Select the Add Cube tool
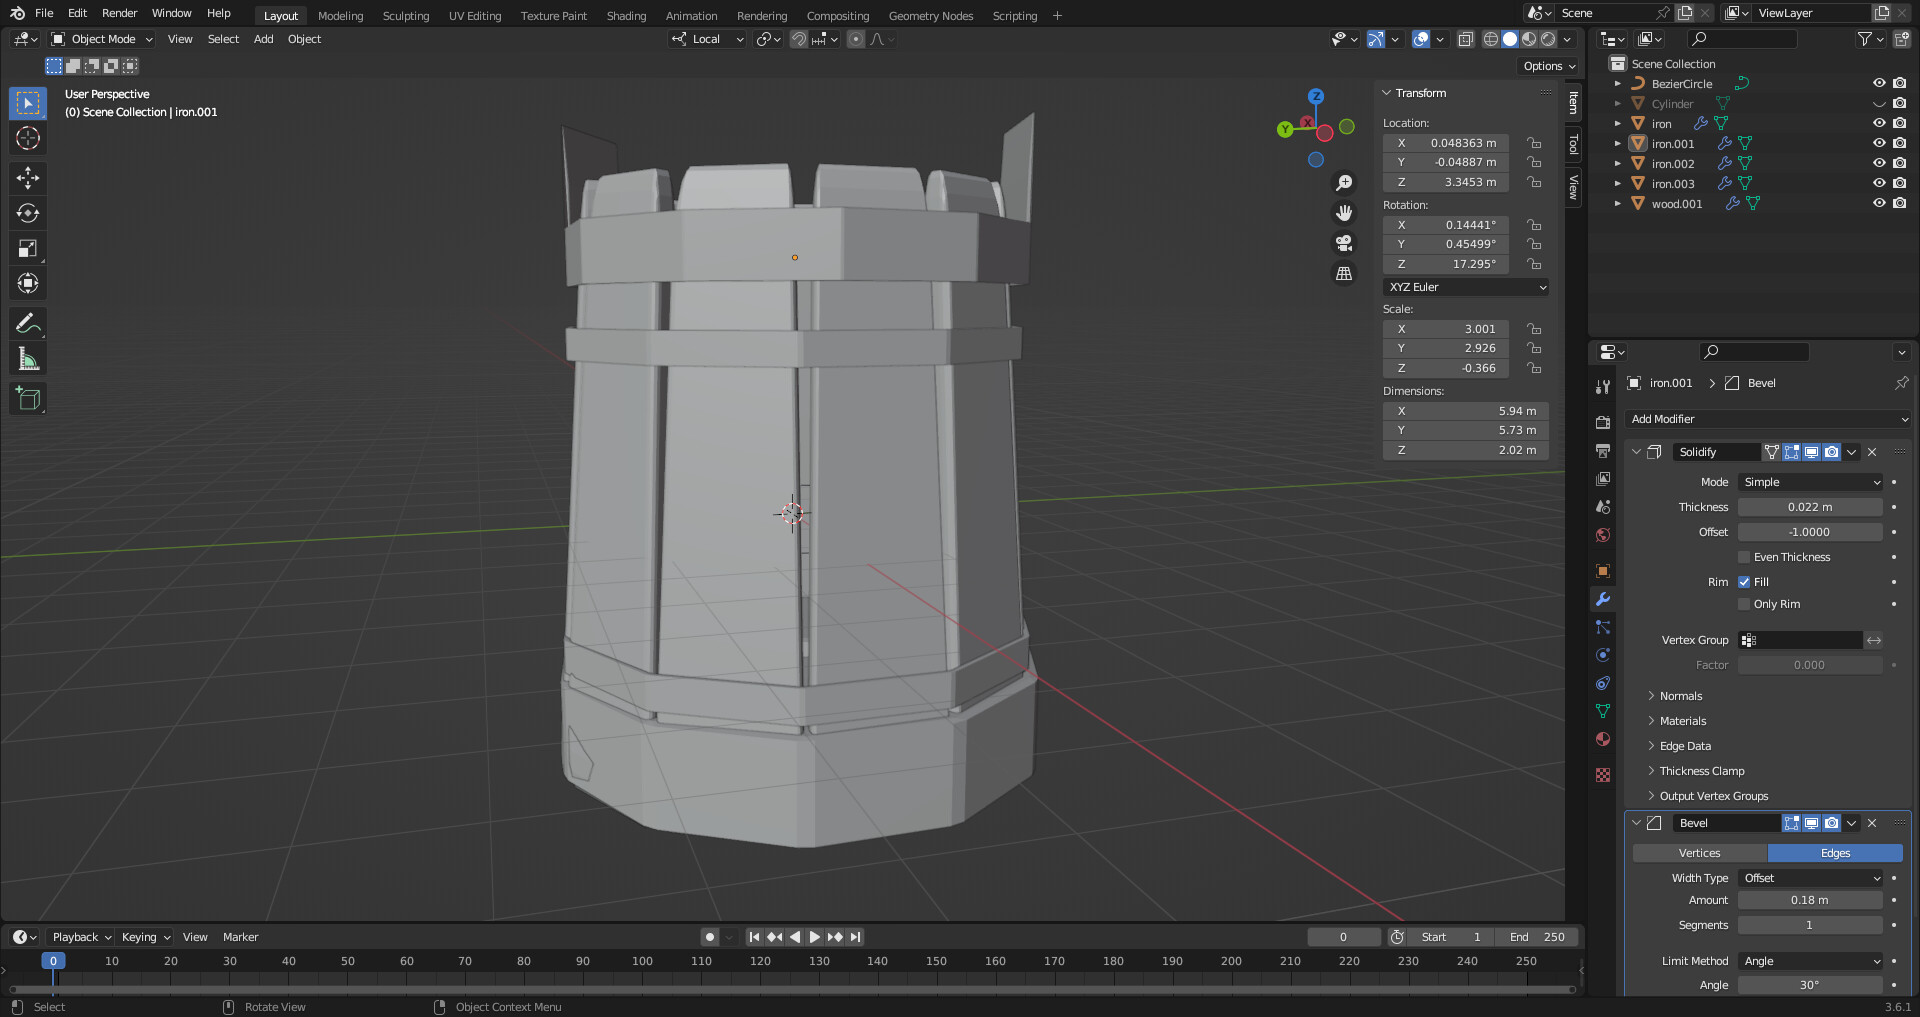Screen dimensions: 1920x1017 point(27,398)
